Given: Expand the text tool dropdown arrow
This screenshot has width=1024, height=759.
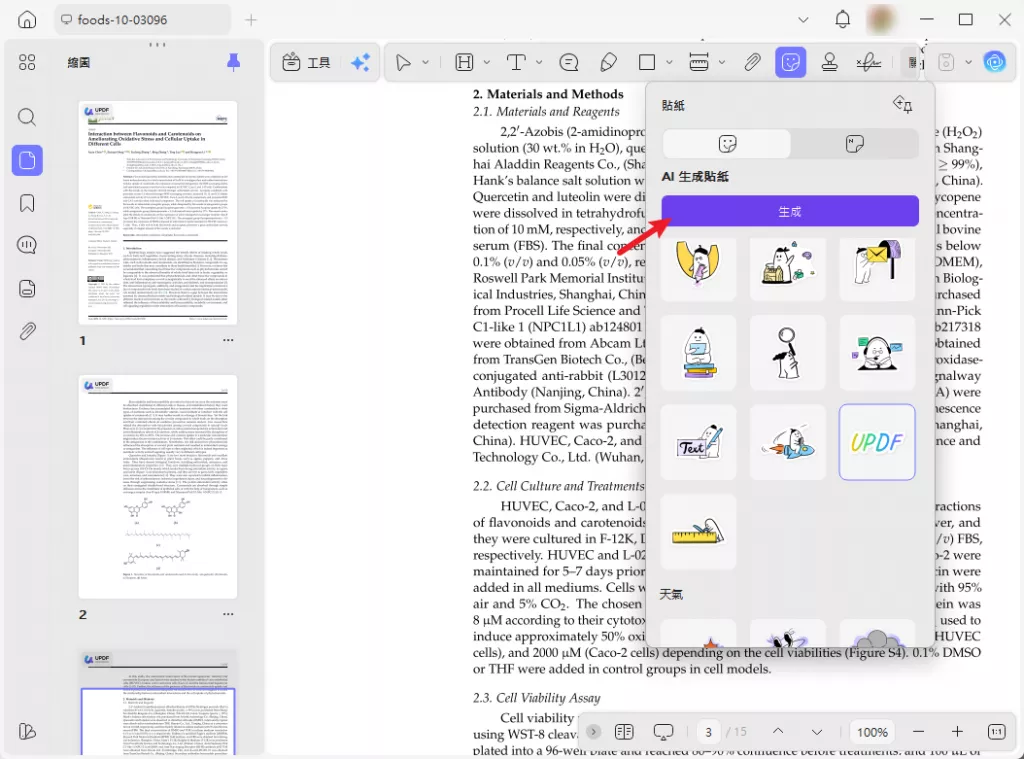Looking at the screenshot, I should 539,62.
